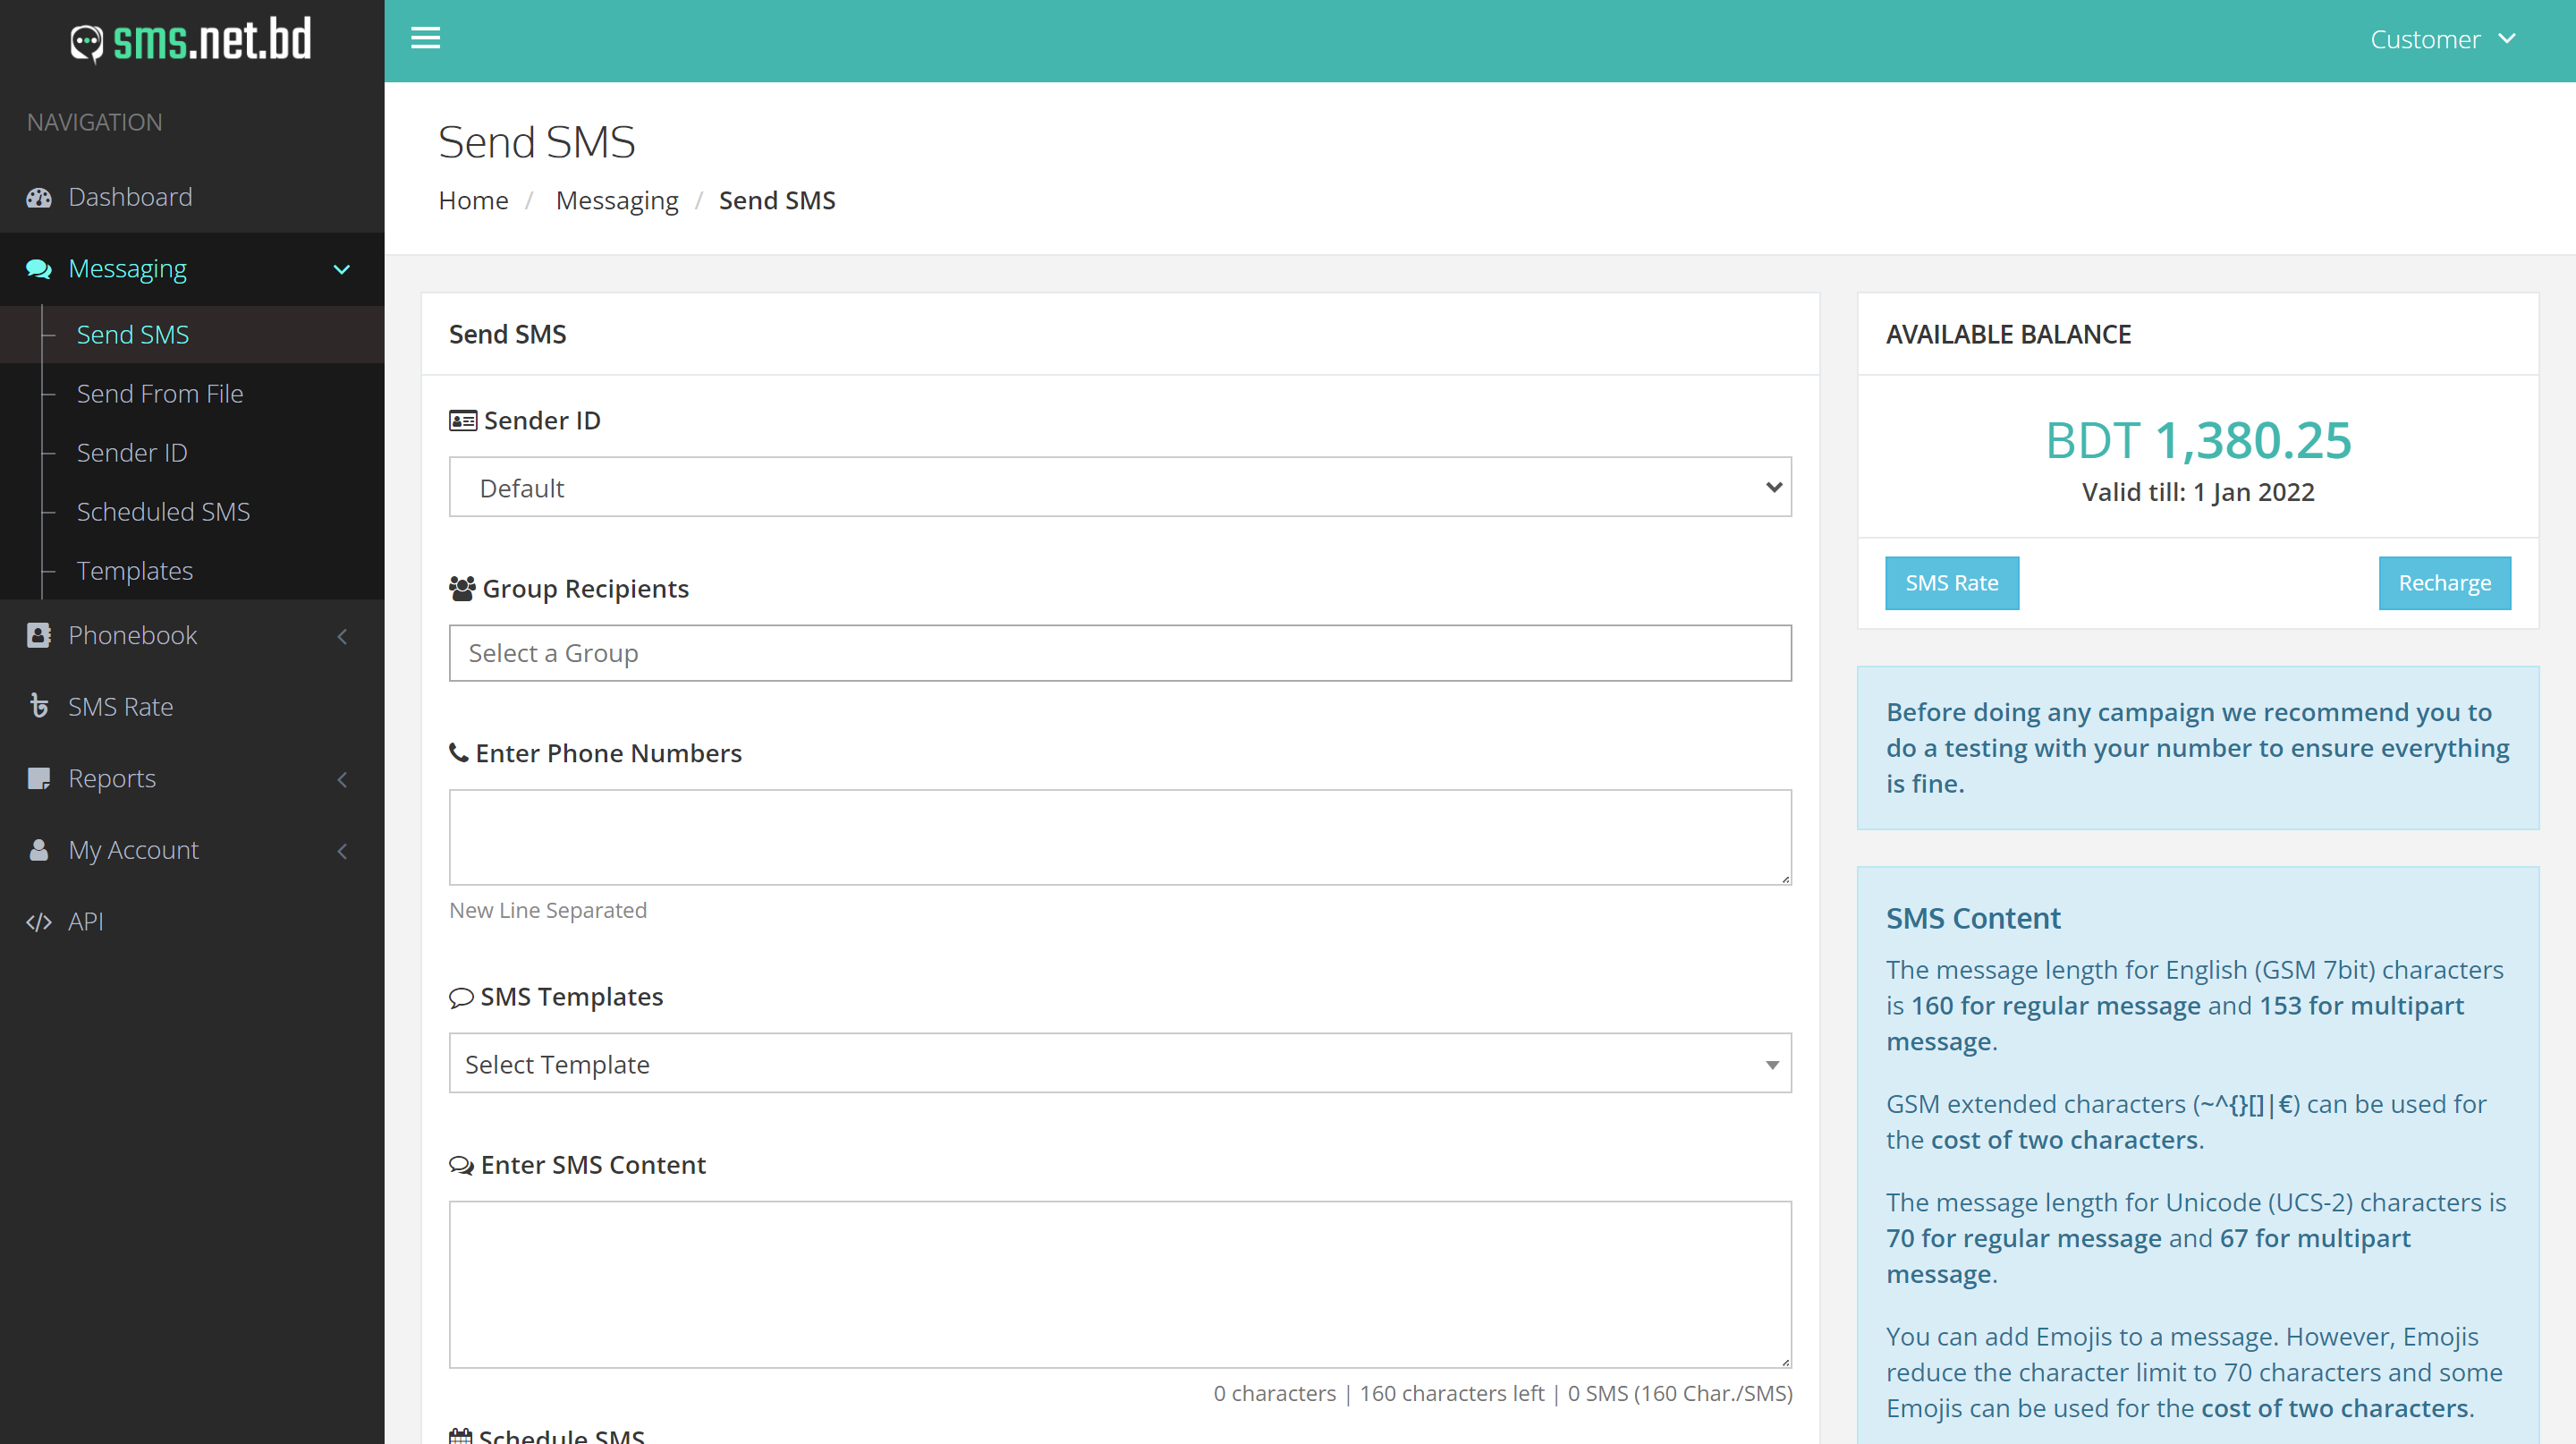The image size is (2576, 1444).
Task: Click the Messaging section icon
Action: tap(39, 269)
